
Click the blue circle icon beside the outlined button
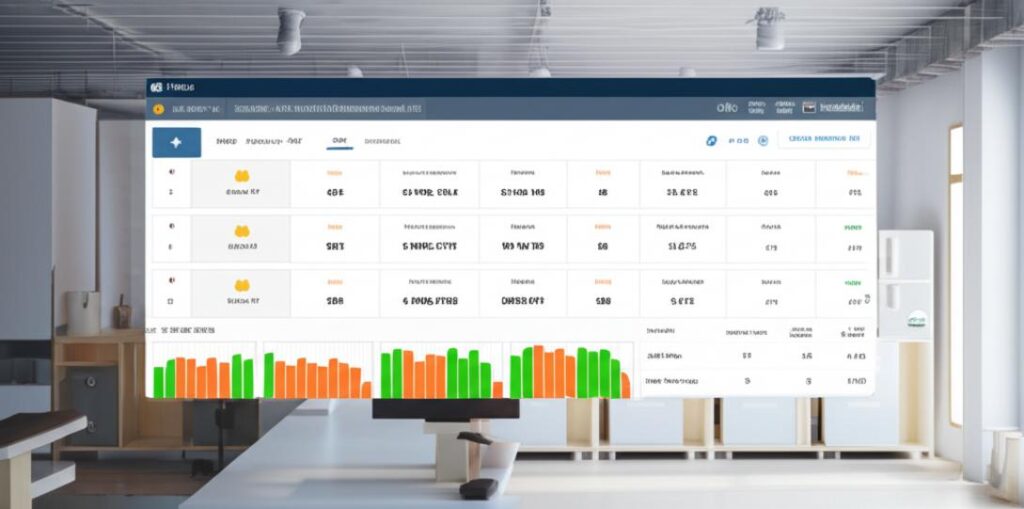click(762, 142)
